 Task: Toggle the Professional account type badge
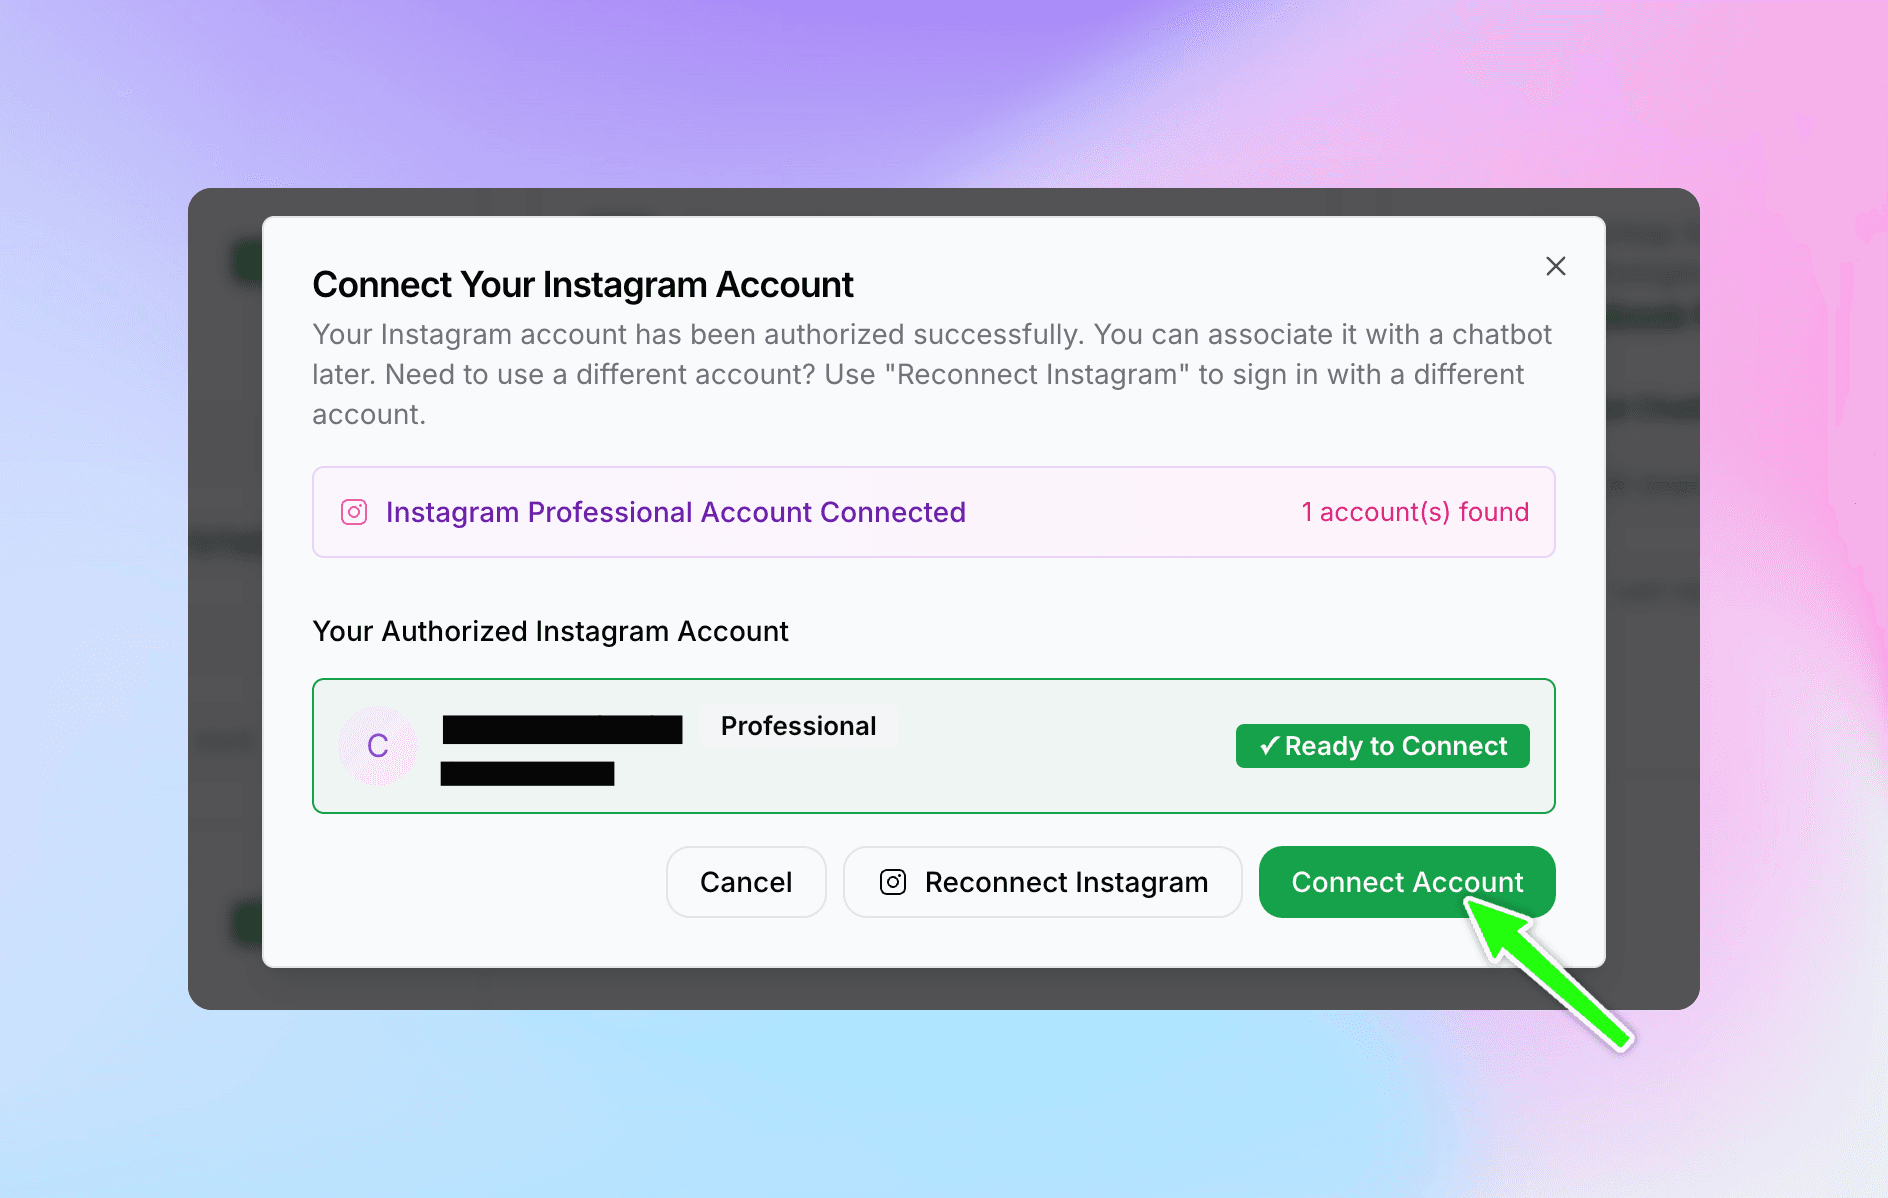(798, 726)
